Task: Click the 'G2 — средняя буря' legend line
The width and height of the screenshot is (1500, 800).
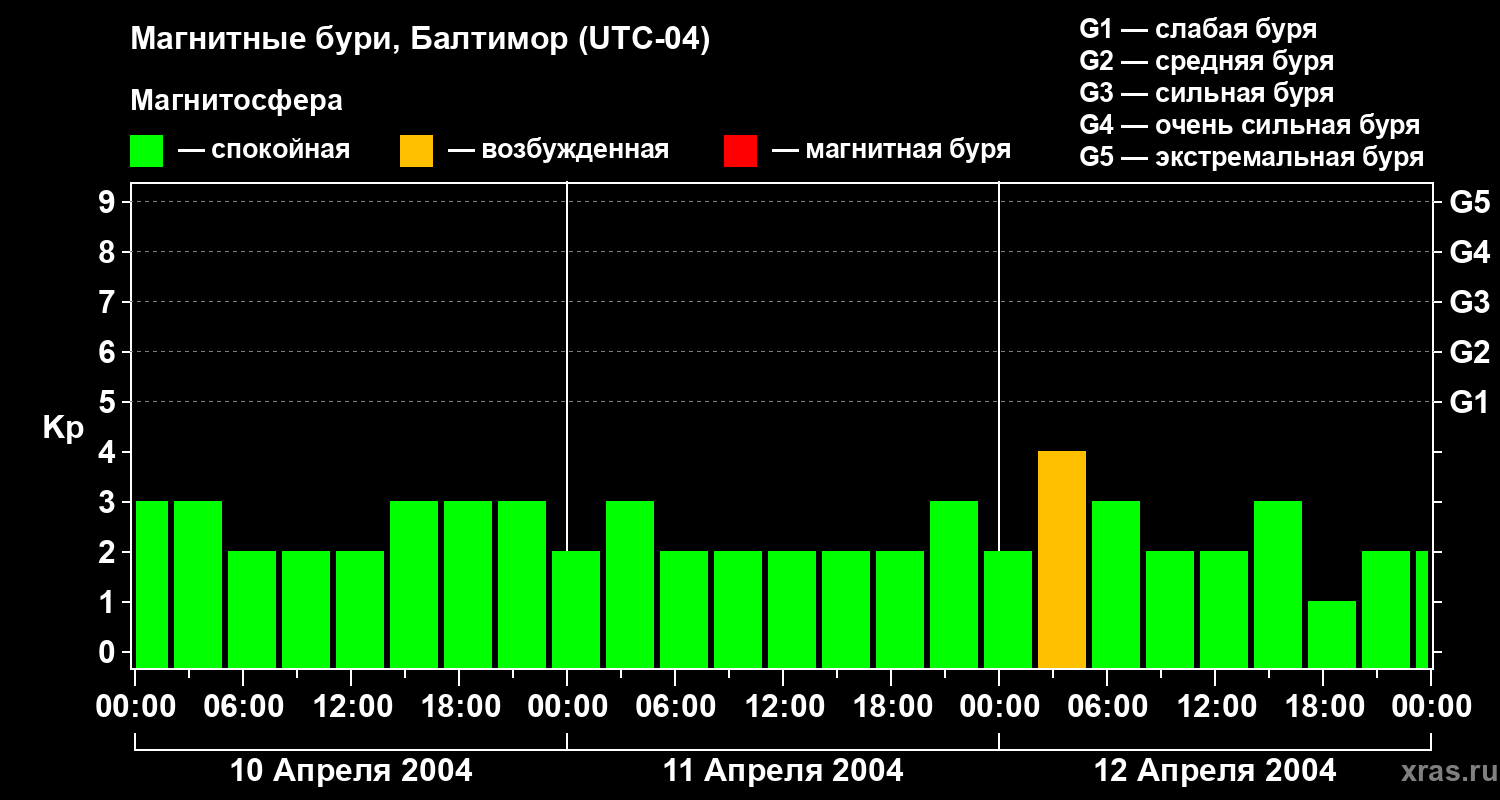Action: 1207,61
